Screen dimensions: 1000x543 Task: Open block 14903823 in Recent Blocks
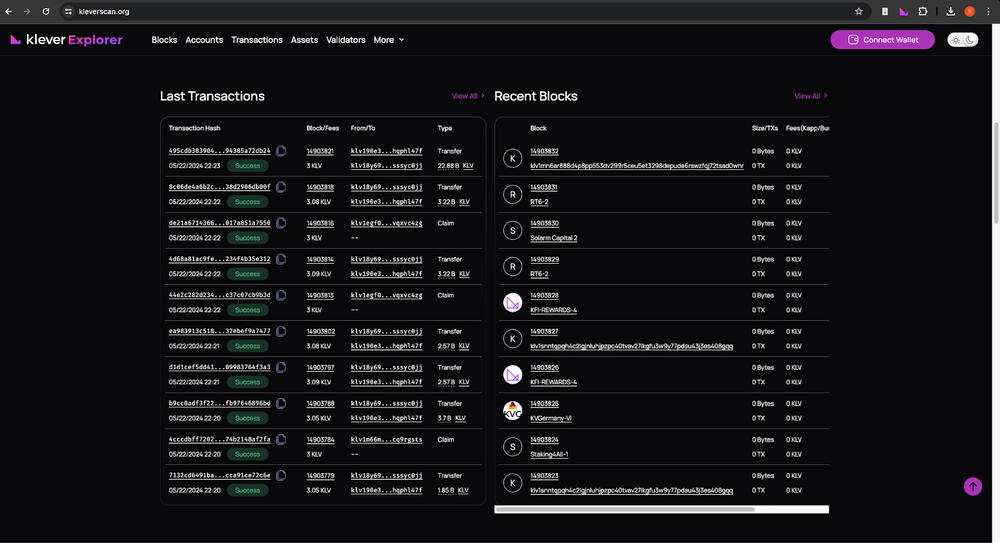(x=544, y=475)
